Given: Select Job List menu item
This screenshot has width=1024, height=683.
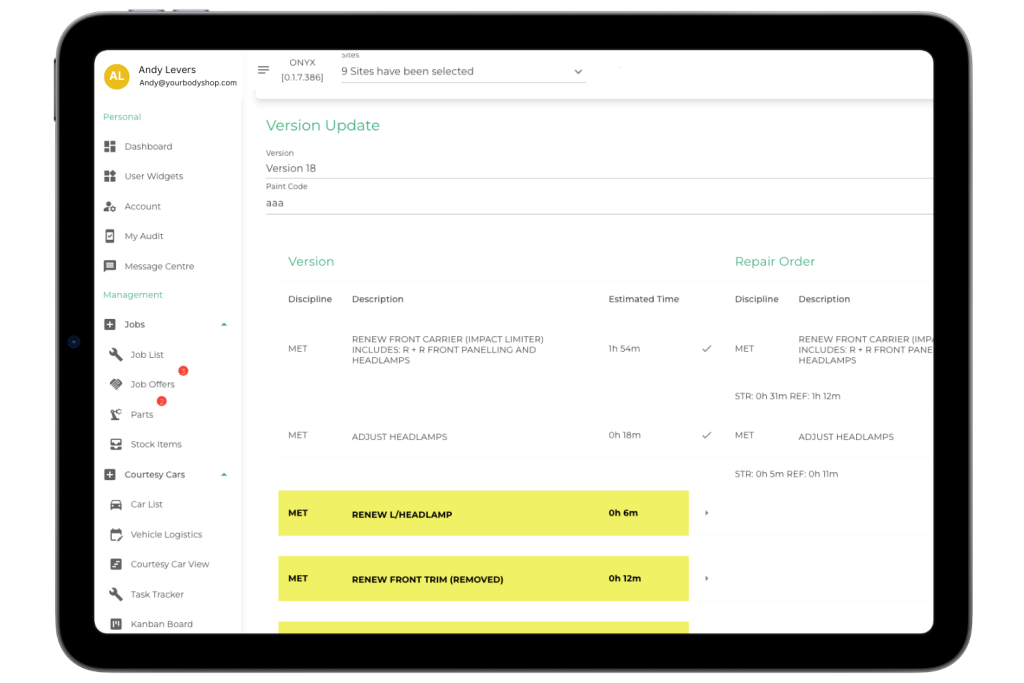Looking at the screenshot, I should coord(147,355).
